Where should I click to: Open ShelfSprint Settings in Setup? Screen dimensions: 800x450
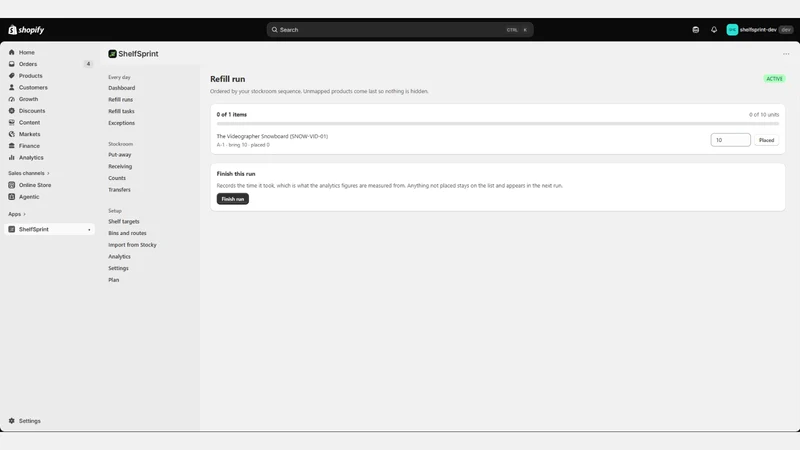point(118,268)
